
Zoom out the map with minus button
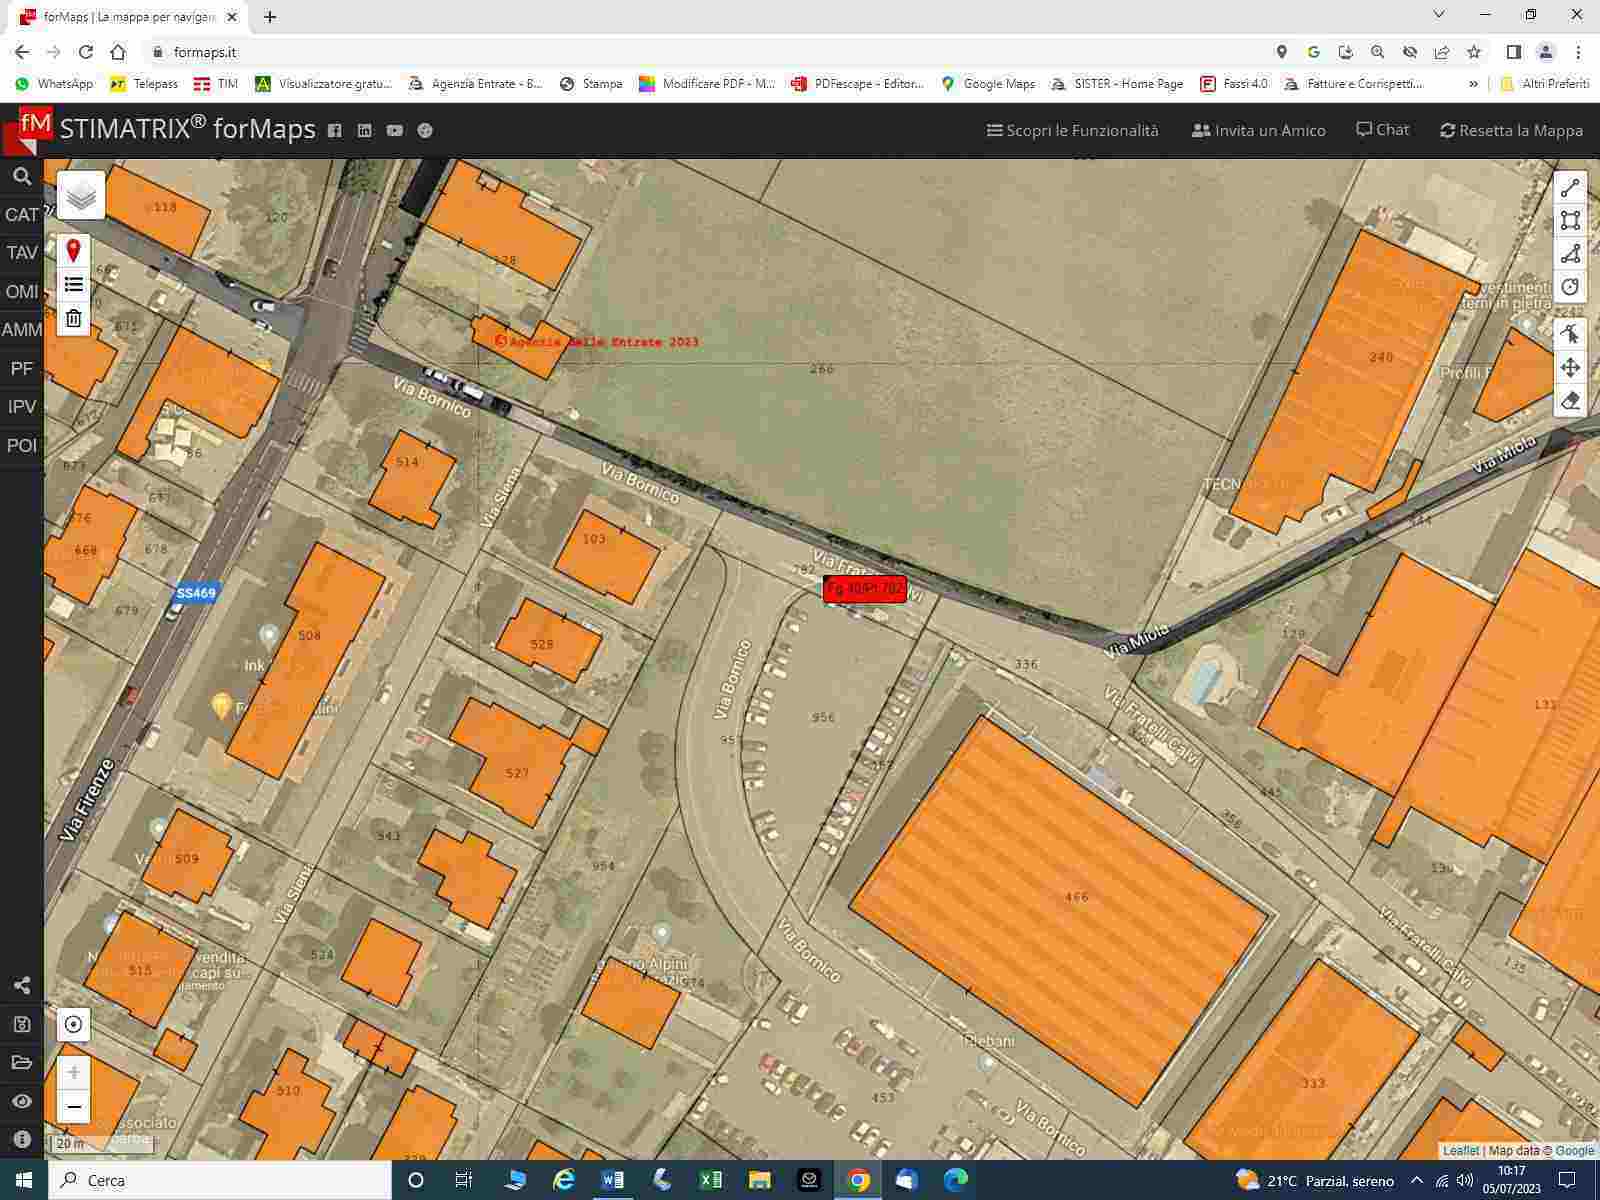pos(73,1107)
